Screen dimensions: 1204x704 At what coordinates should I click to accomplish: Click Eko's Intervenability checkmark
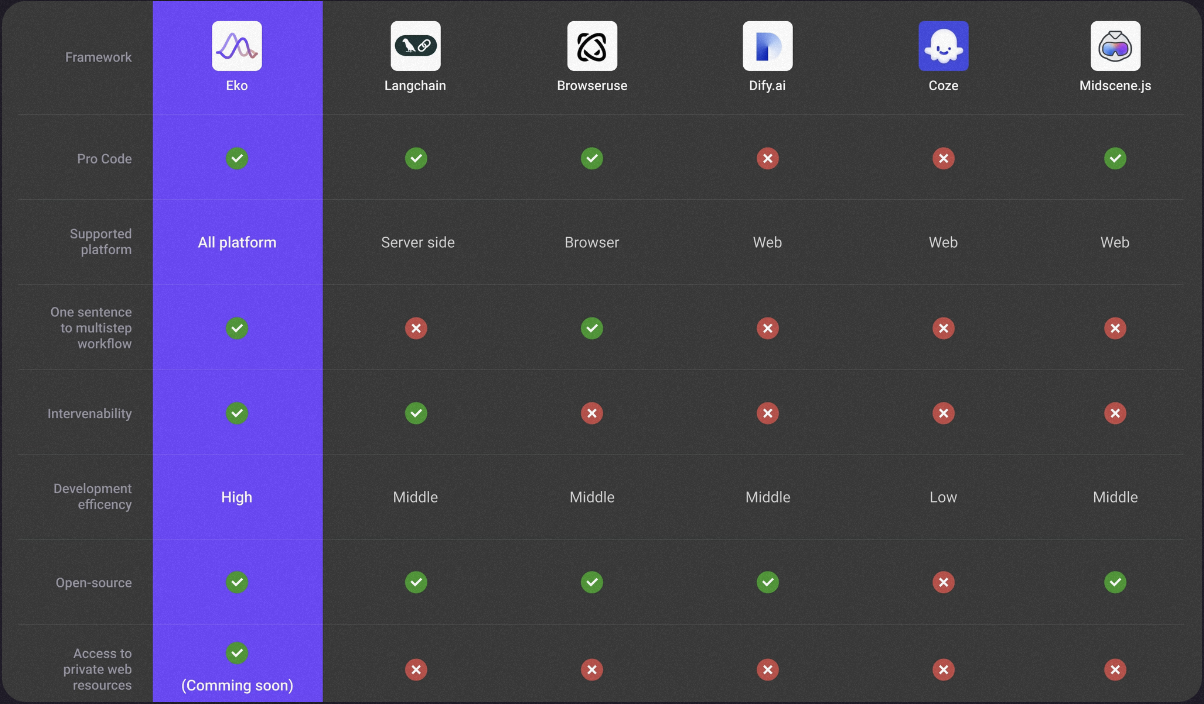pyautogui.click(x=237, y=413)
